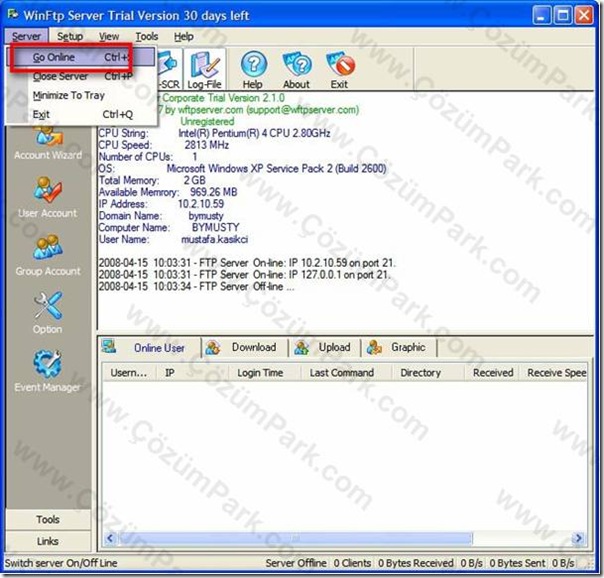
Task: Switch to the Graphic tab
Action: pos(399,347)
